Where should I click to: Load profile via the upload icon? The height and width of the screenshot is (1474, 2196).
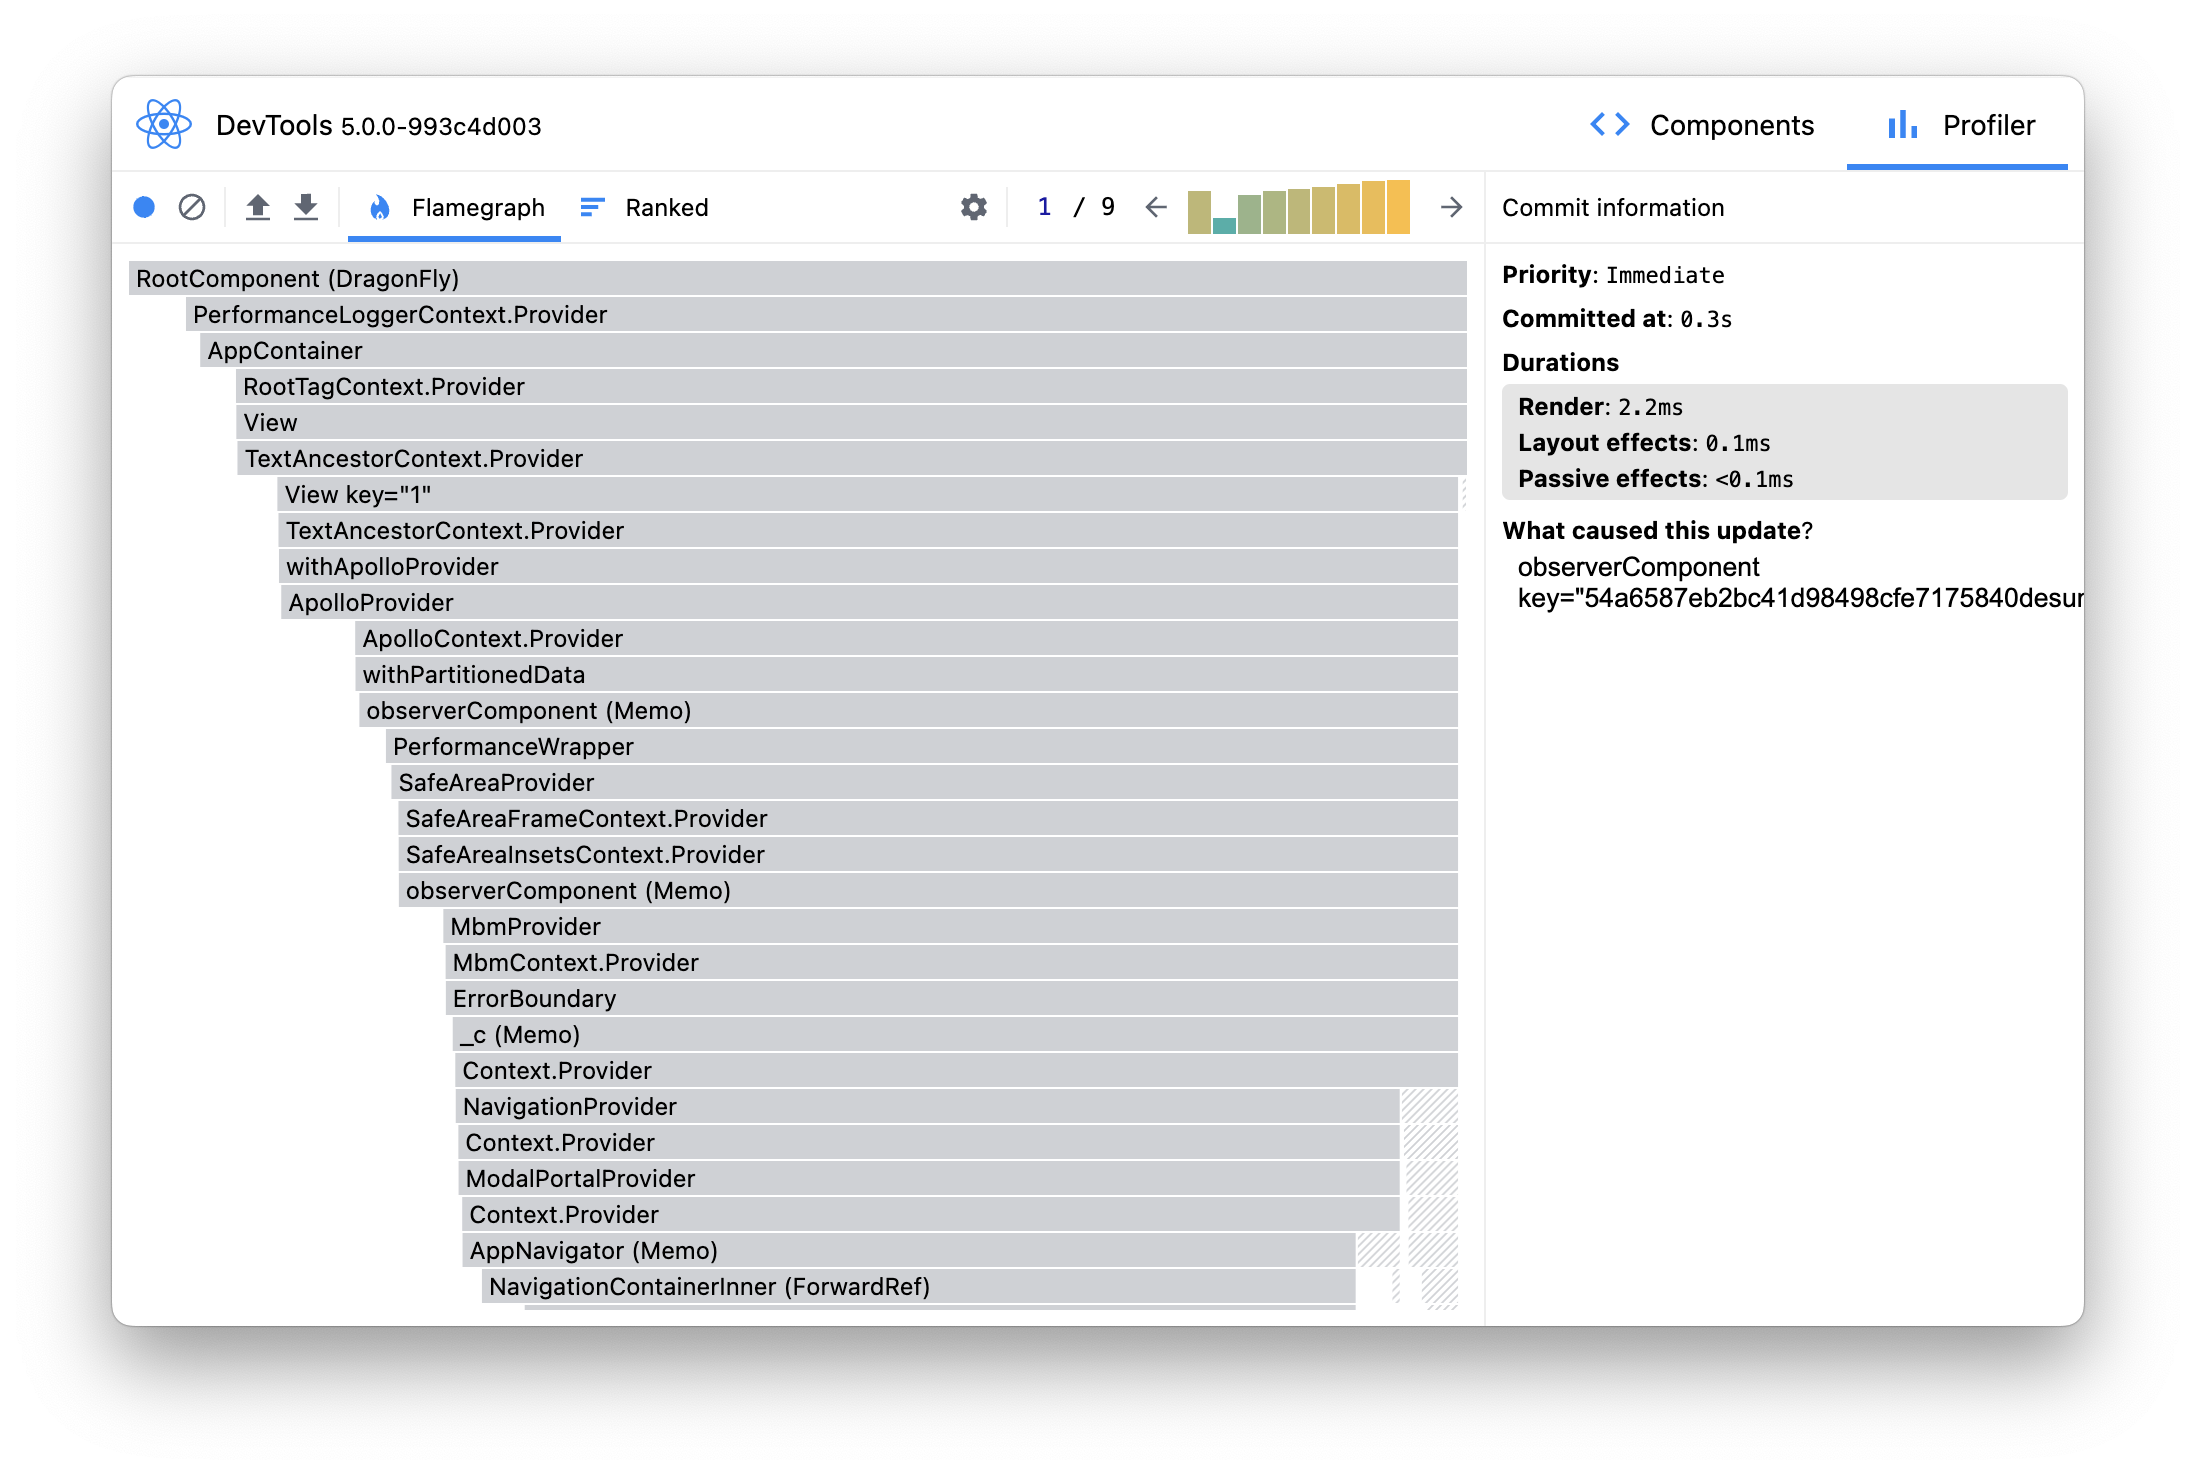[x=258, y=207]
